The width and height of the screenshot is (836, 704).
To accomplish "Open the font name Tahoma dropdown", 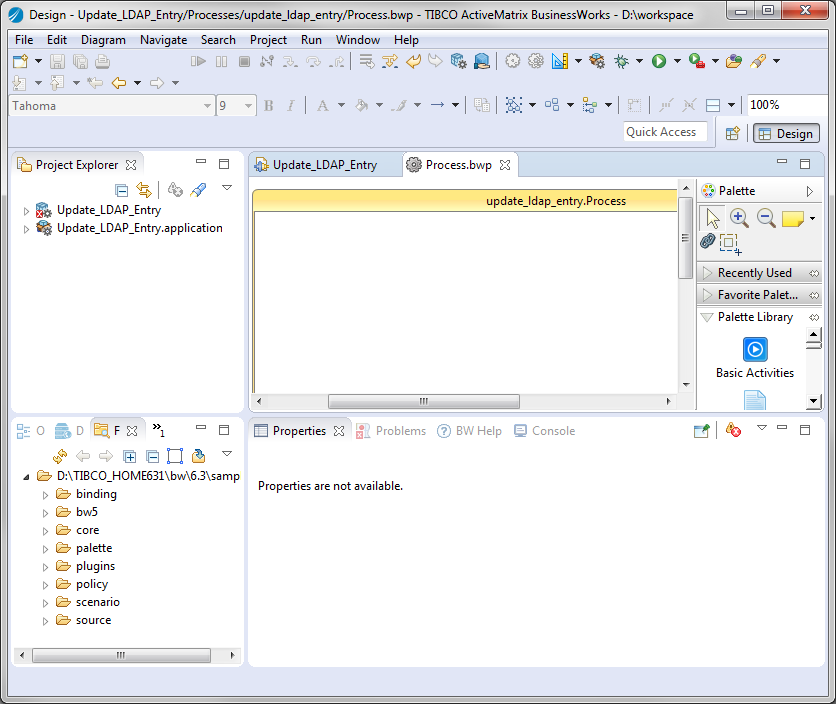I will 207,106.
